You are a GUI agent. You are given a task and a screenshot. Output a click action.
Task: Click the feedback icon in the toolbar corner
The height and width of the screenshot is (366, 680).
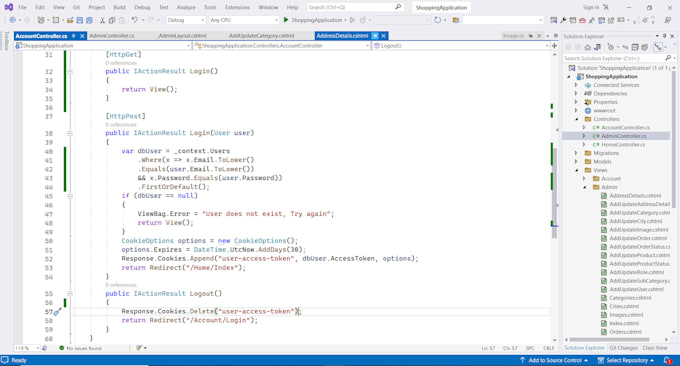click(668, 20)
